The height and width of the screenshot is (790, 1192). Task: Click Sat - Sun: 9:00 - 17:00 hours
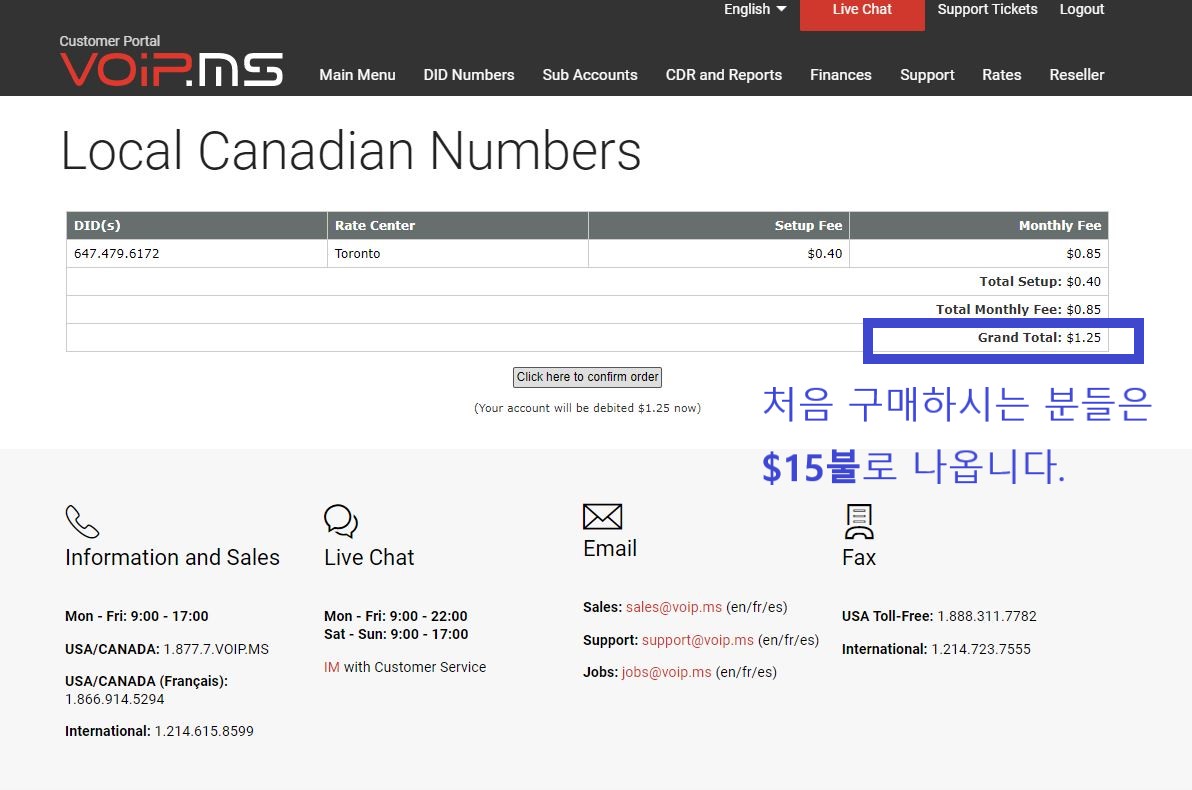(x=396, y=634)
